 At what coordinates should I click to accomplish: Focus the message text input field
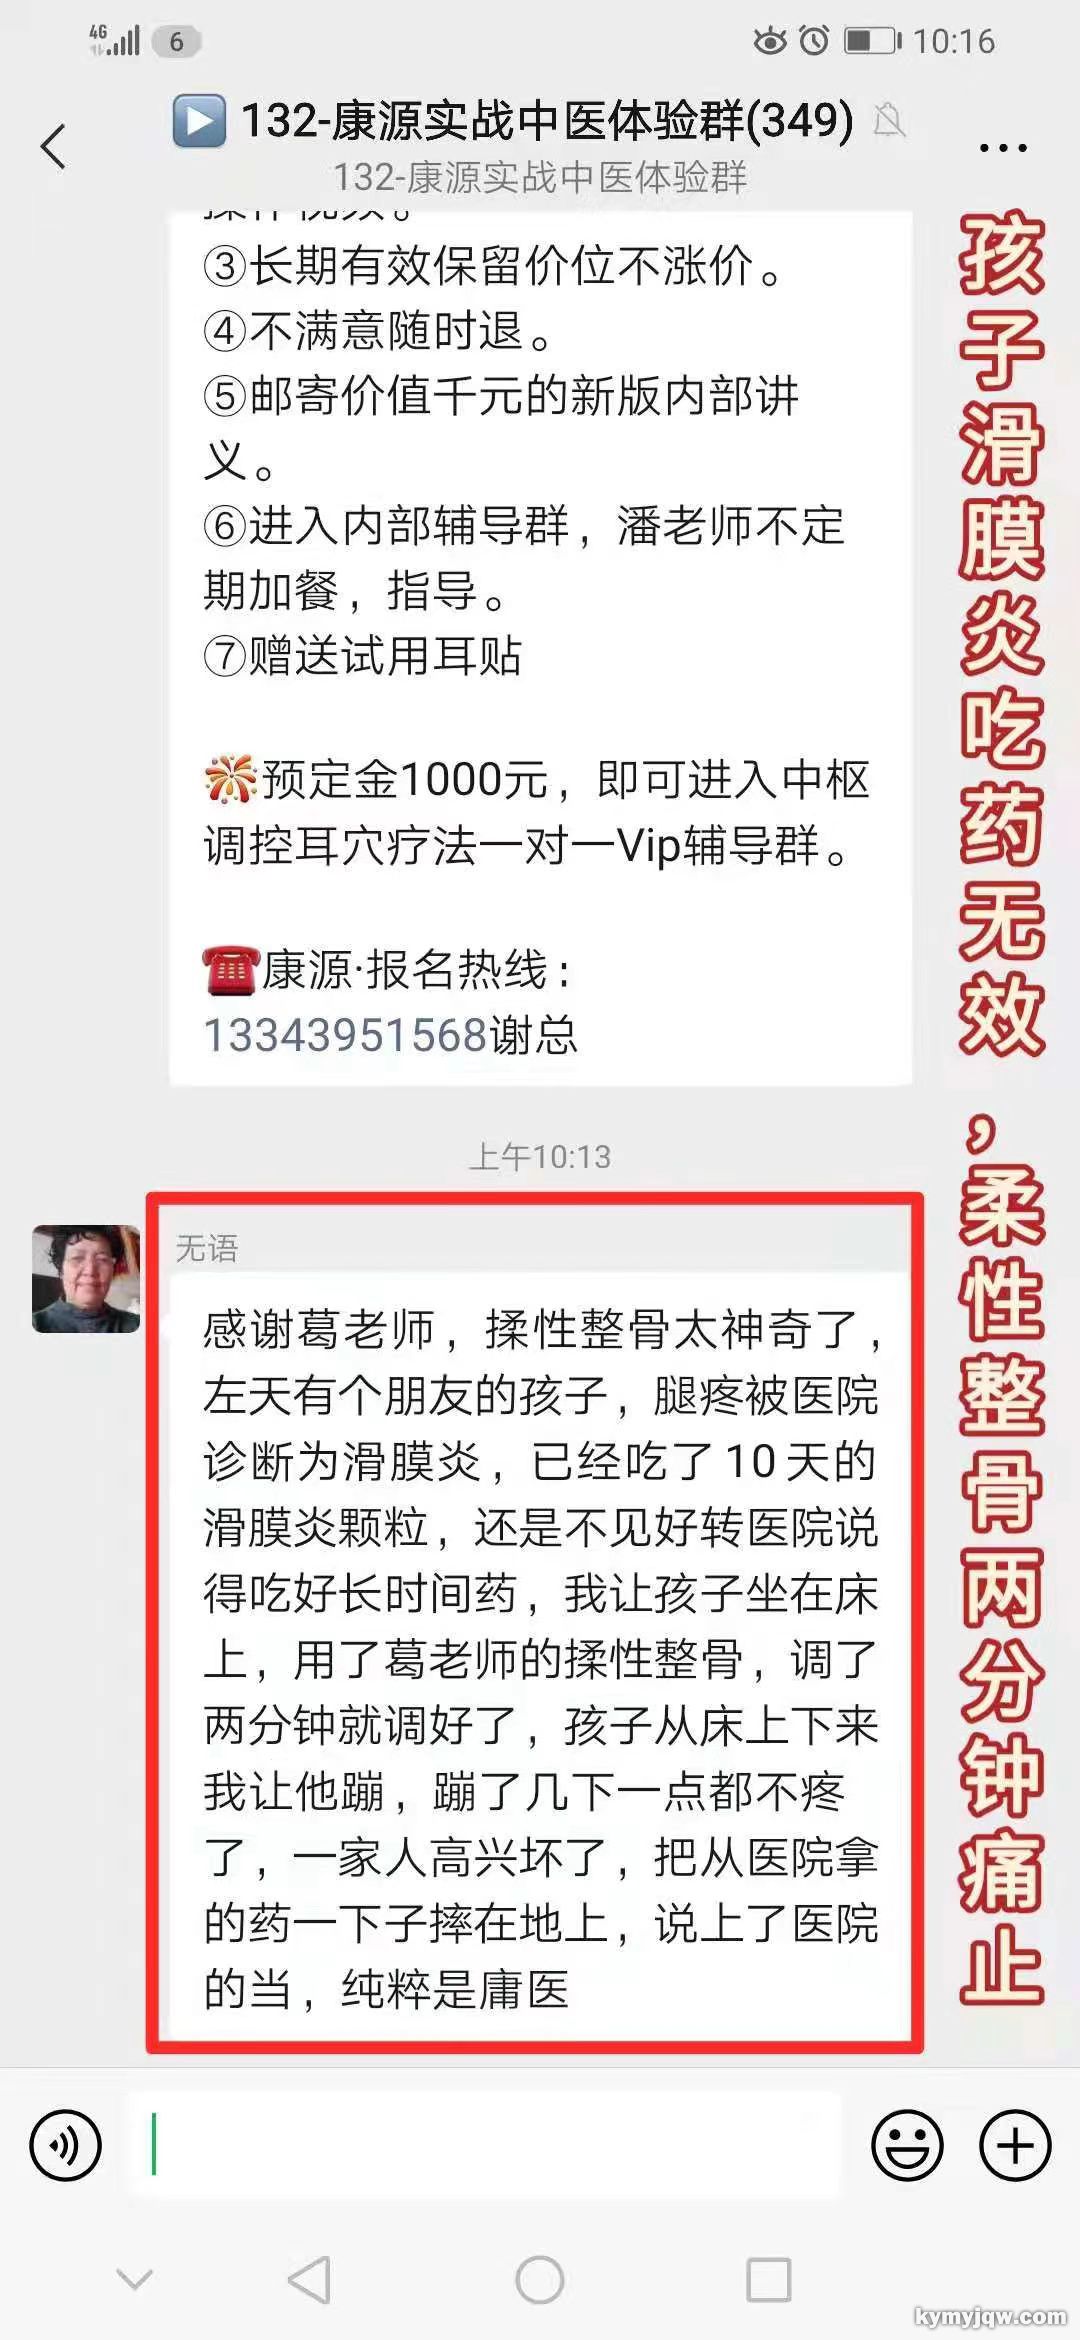pos(483,2145)
